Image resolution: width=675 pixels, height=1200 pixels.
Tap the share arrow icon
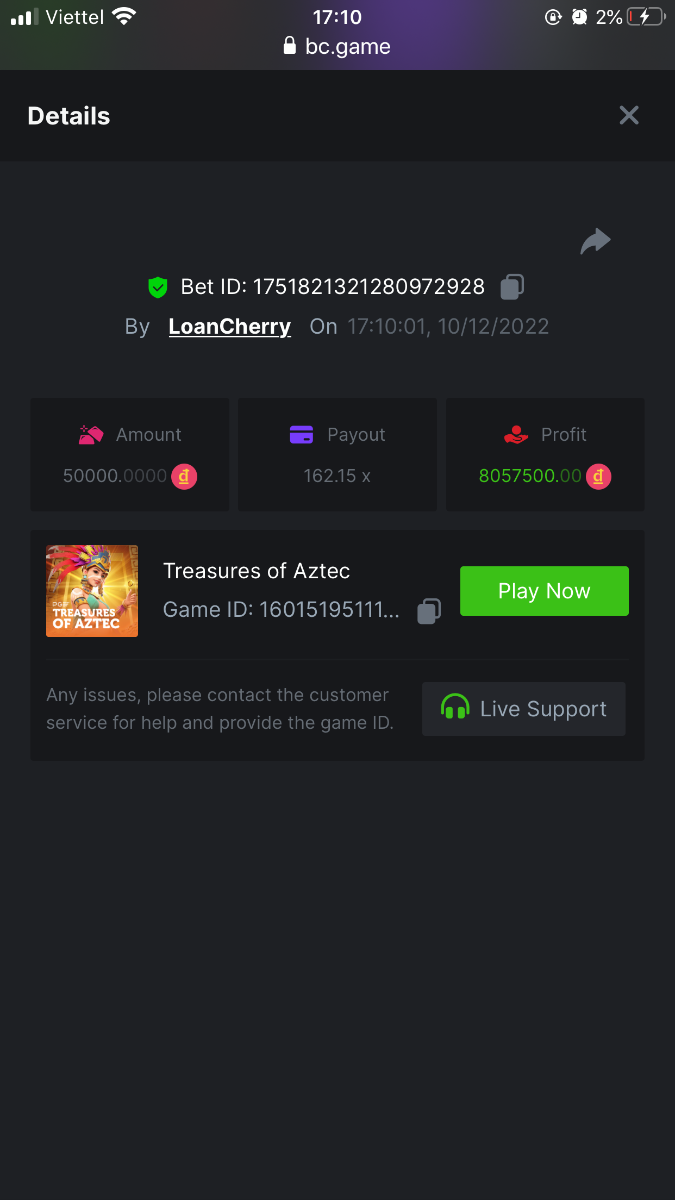point(595,241)
